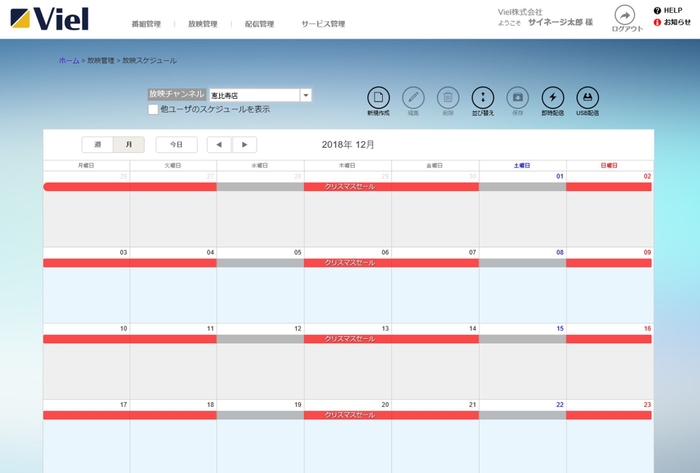Go to the next month arrow
This screenshot has height=473, width=700.
245,145
